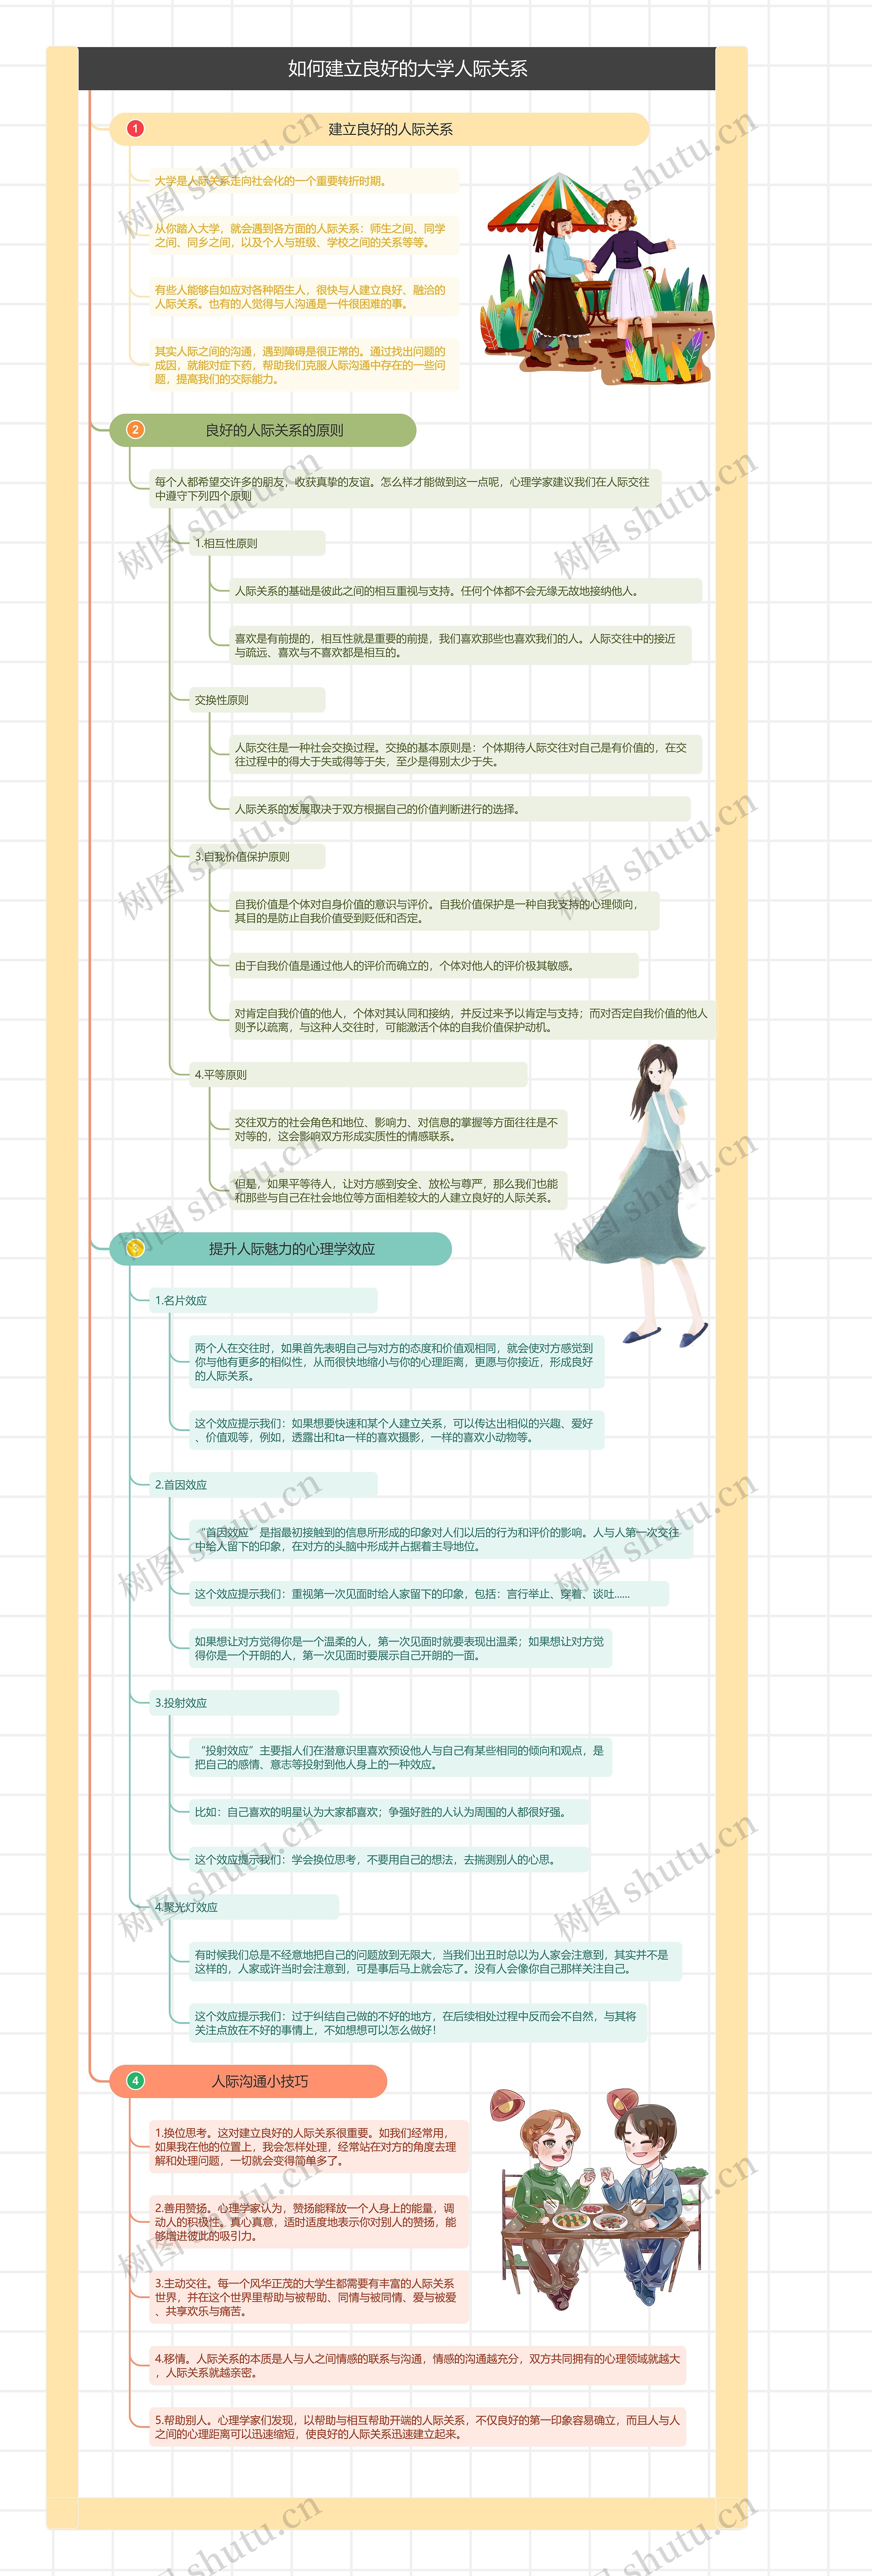Click the node starting 交往双方的社会角色和地位
Viewport: 872px width, 2576px height.
click(x=398, y=1129)
